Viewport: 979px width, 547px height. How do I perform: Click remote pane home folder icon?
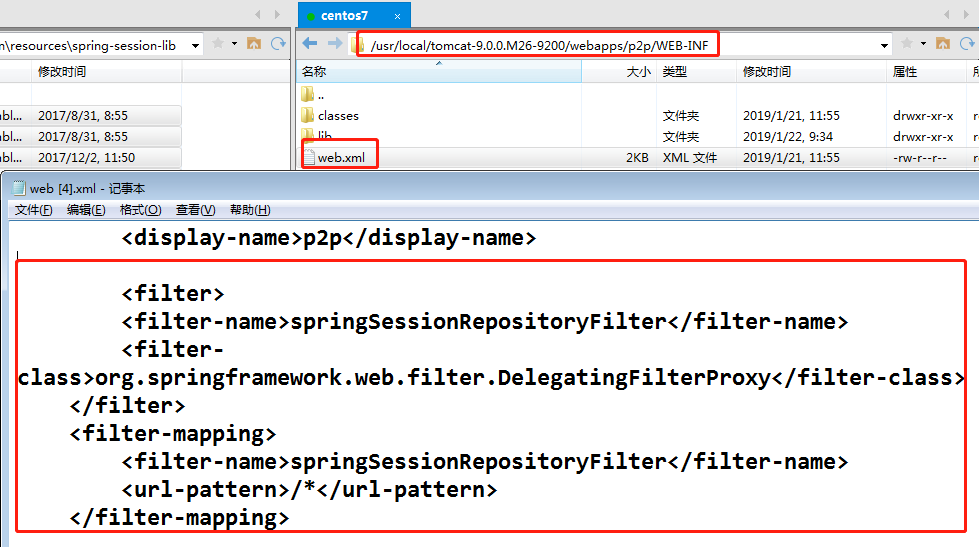point(942,44)
